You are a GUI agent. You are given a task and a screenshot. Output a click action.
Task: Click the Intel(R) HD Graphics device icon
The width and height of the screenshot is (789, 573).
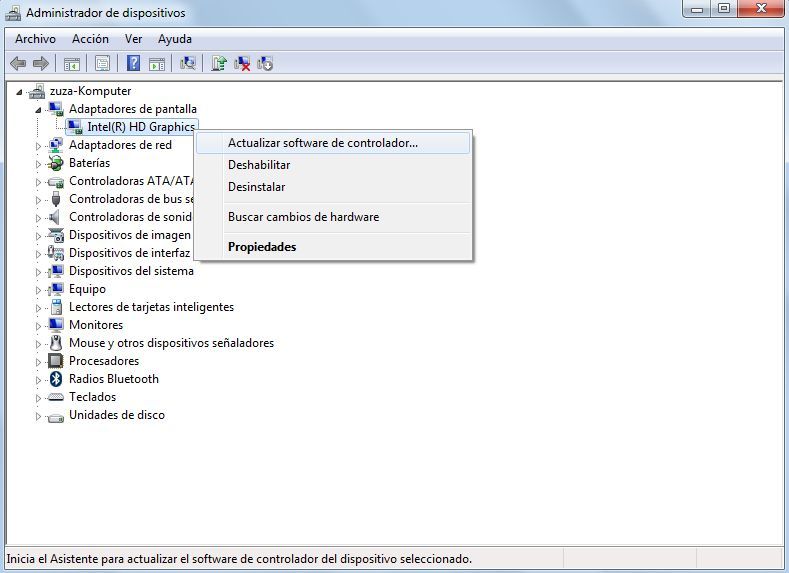click(74, 127)
